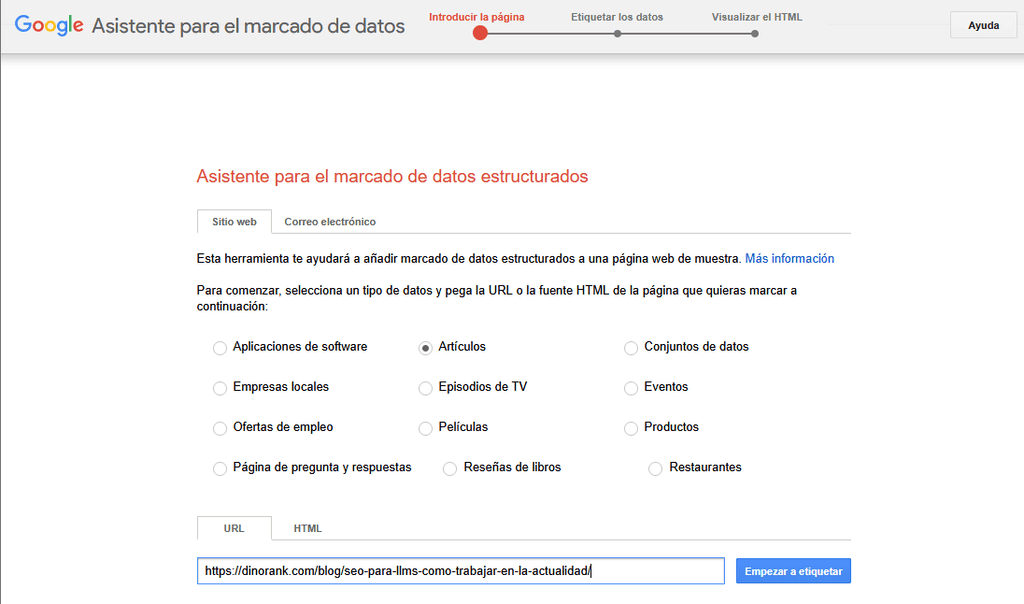Click the 'Etiquetar los datos' step dot
This screenshot has width=1024, height=604.
click(x=617, y=34)
